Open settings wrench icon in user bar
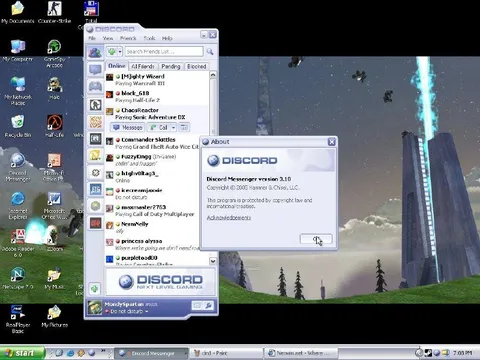The image size is (480, 360). pyautogui.click(x=208, y=305)
